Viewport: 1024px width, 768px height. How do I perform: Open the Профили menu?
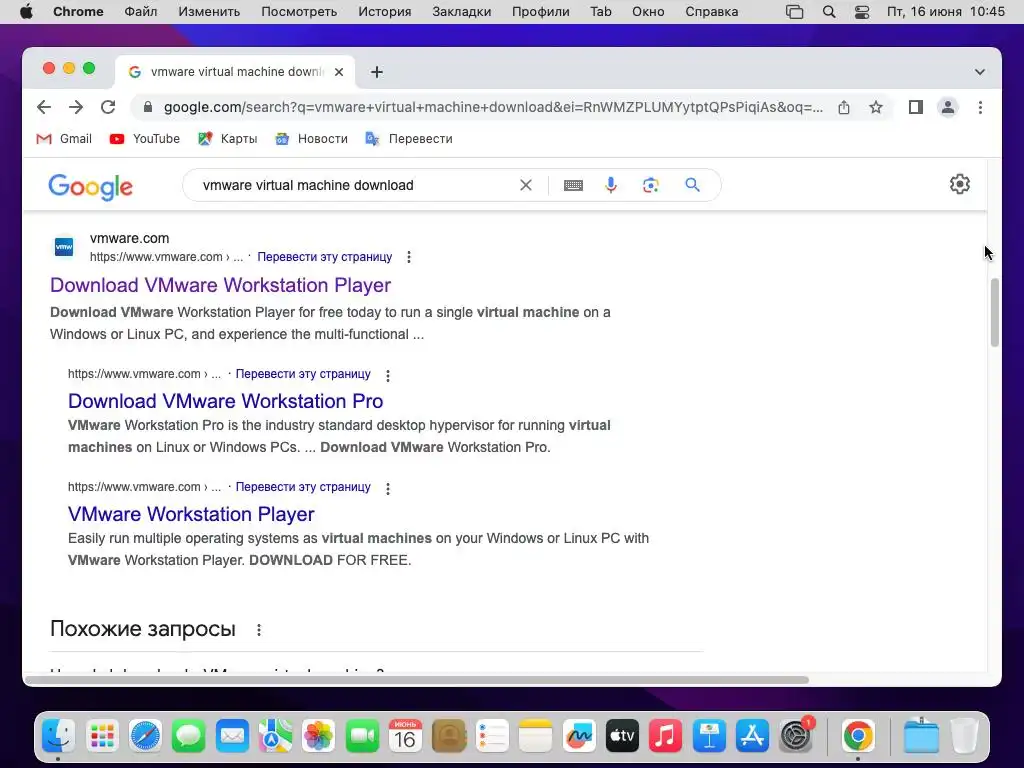point(541,12)
